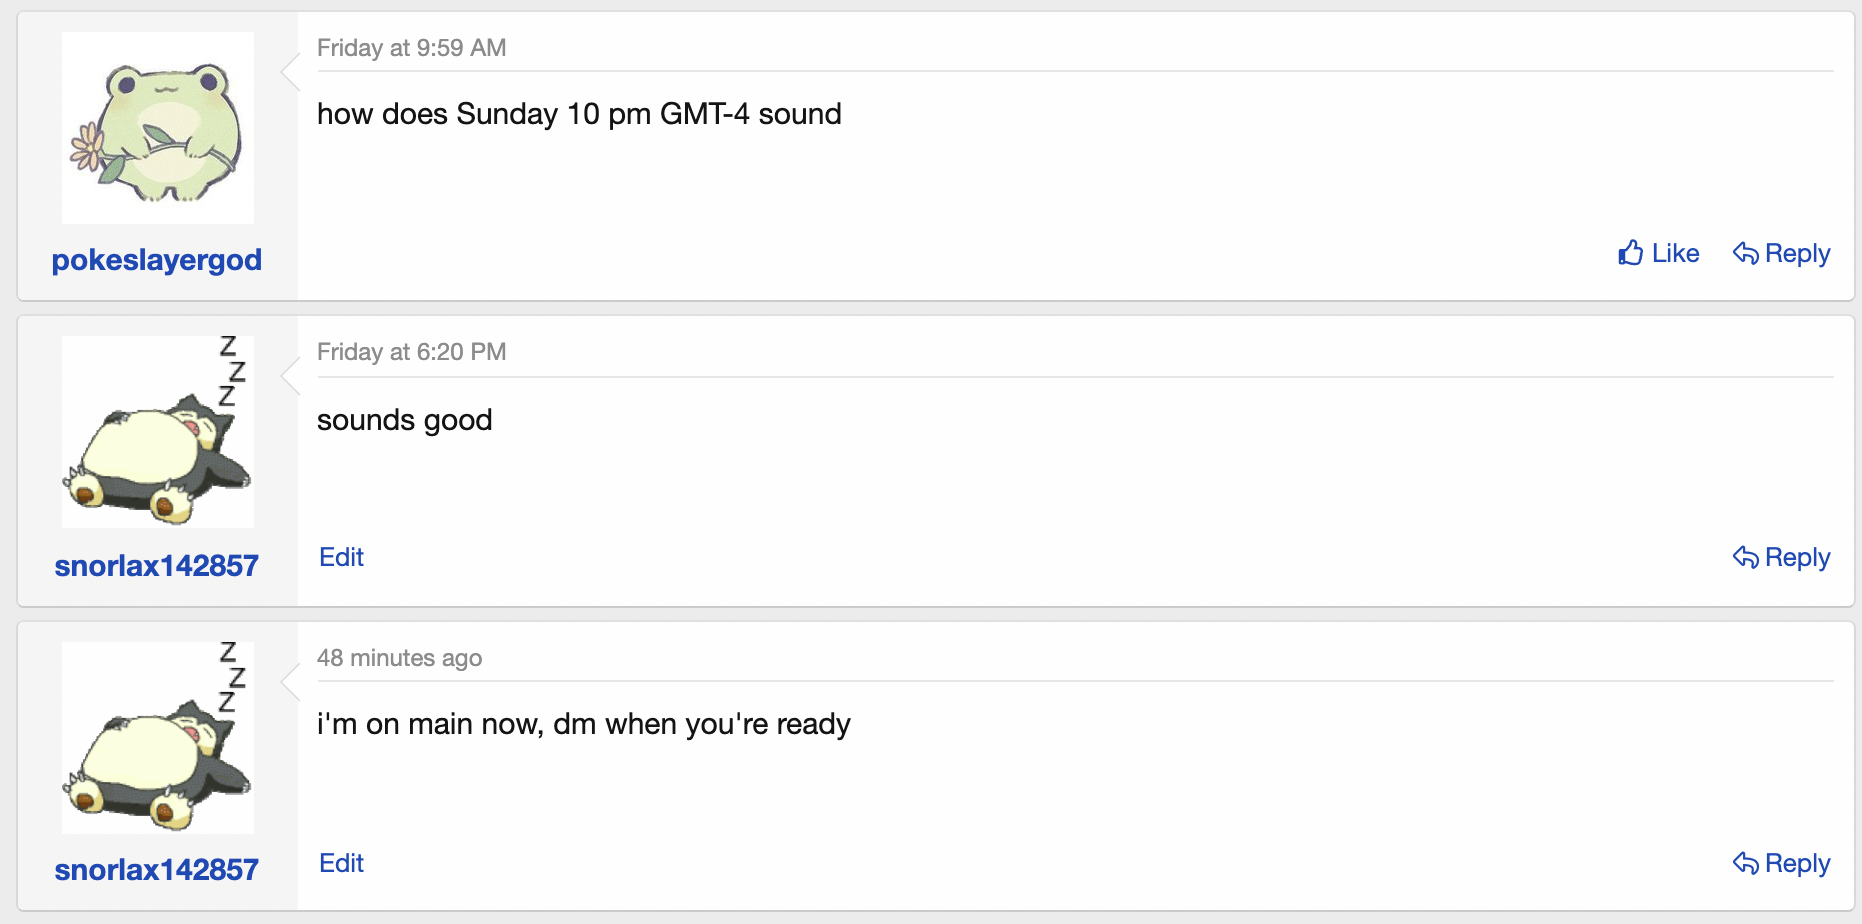Click the Snorlax avatar beside 'sounds good'
Screen dimensions: 1862x924
[x=158, y=432]
